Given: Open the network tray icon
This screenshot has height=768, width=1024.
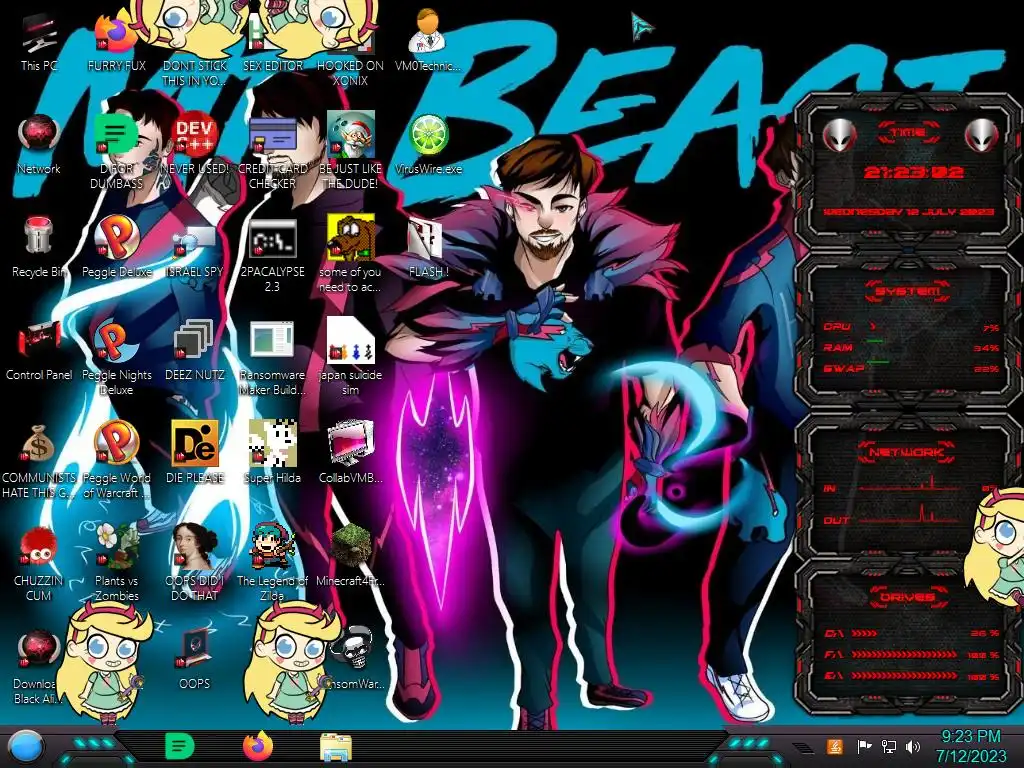Looking at the screenshot, I should [x=888, y=746].
